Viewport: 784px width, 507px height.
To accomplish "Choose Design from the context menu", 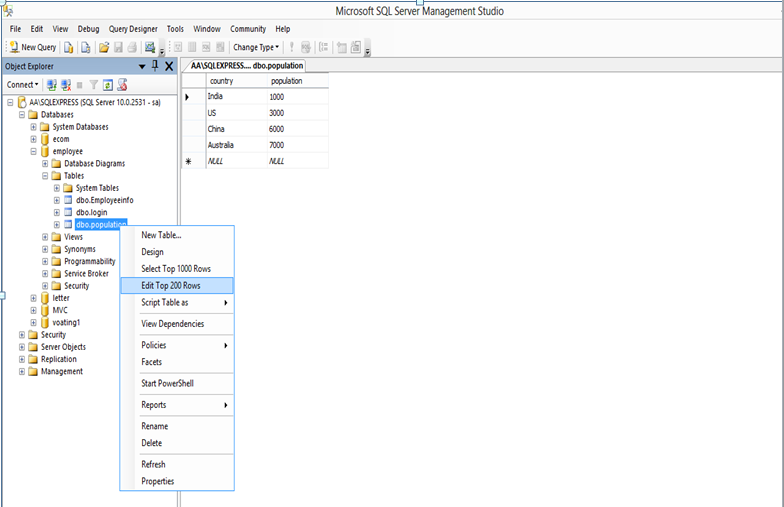I will [177, 252].
